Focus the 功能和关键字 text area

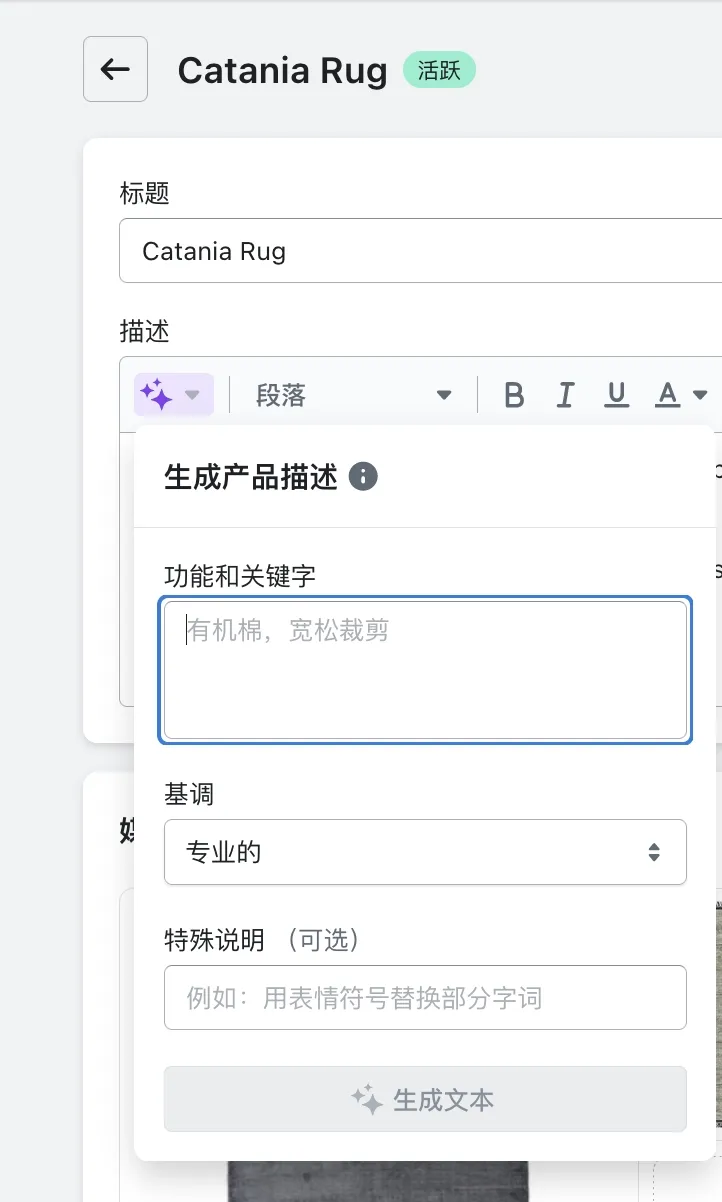pos(425,669)
